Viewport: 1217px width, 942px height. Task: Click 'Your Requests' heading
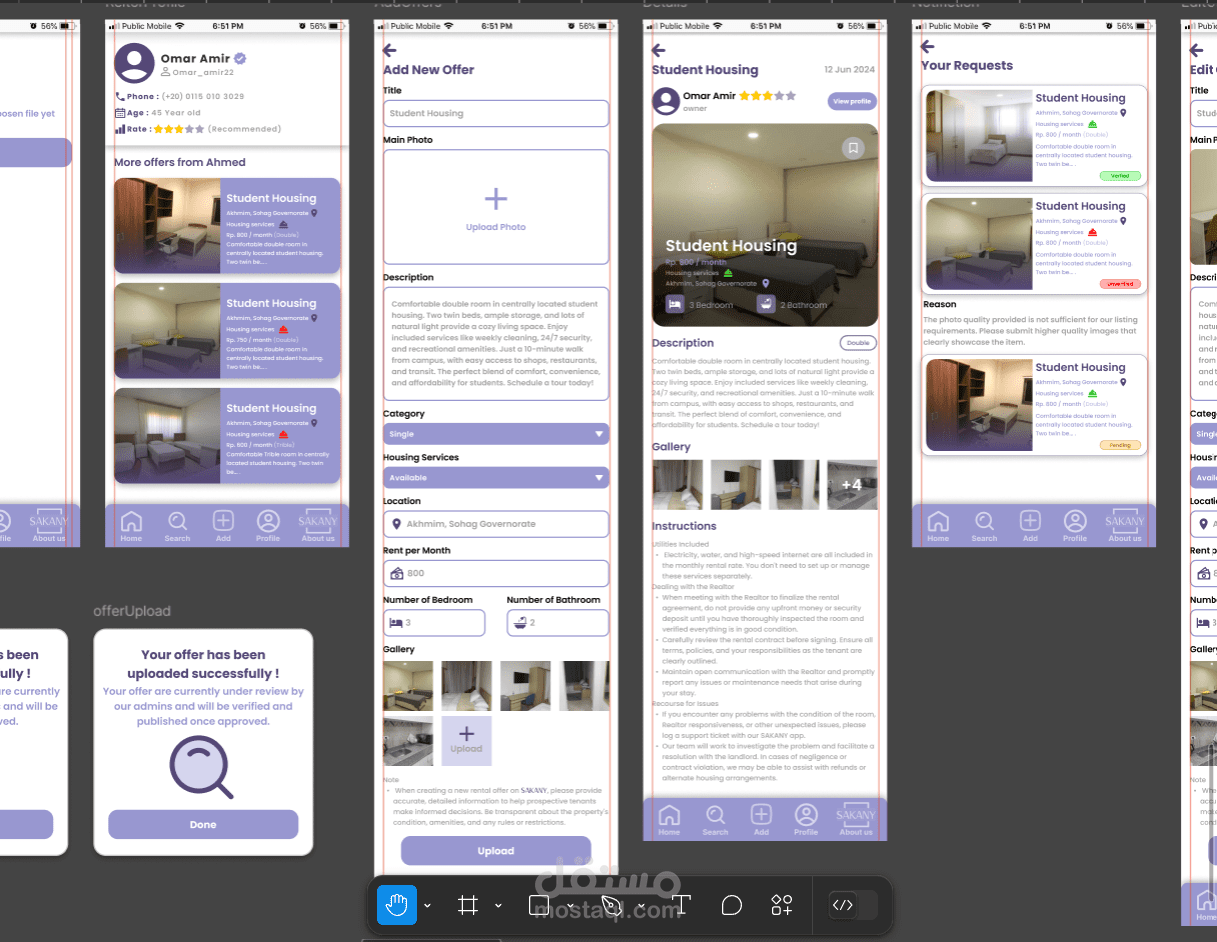click(967, 66)
